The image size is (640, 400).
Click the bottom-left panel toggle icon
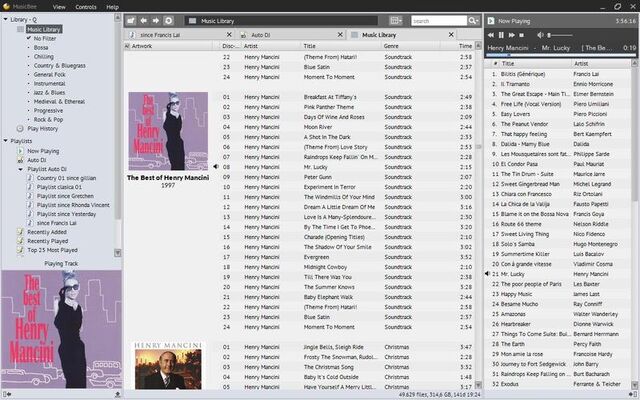pos(7,394)
